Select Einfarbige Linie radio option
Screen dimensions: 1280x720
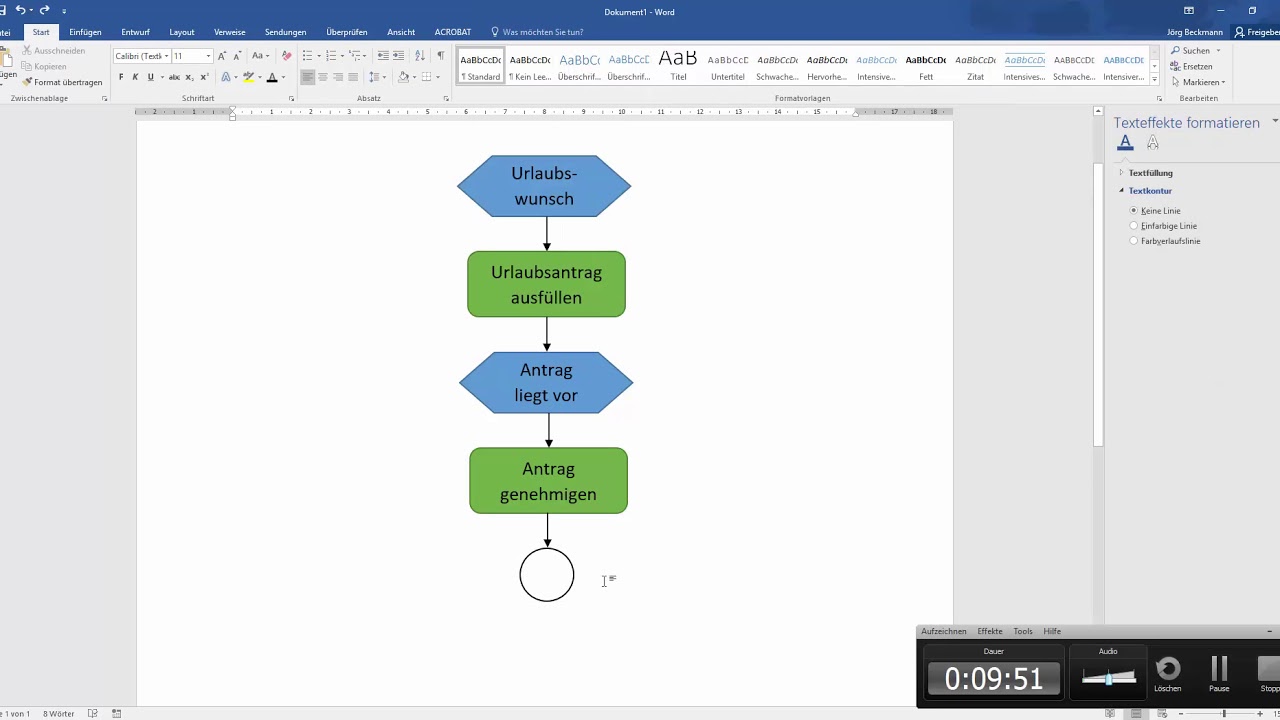tap(1134, 226)
